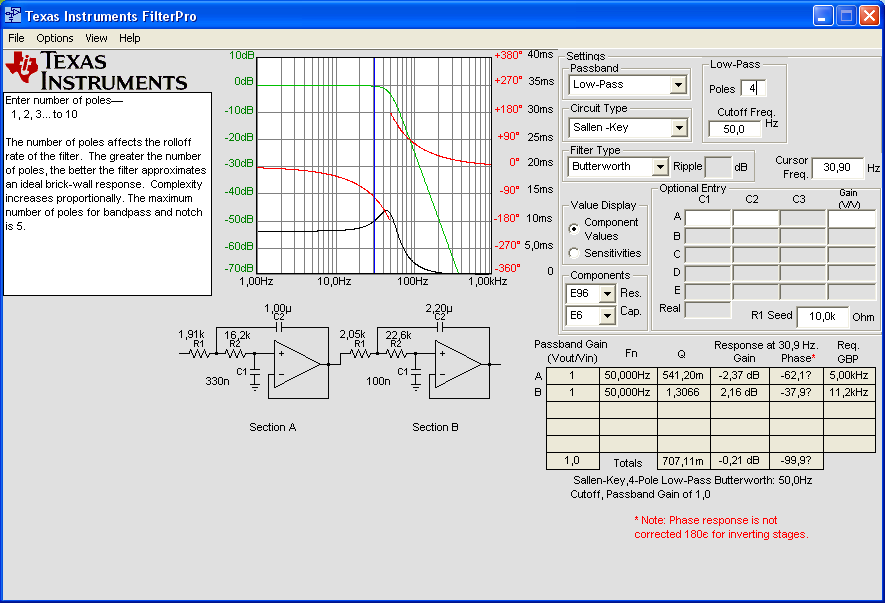Click the R1 Seed field showing 10,0k
The width and height of the screenshot is (885, 603).
(x=822, y=316)
